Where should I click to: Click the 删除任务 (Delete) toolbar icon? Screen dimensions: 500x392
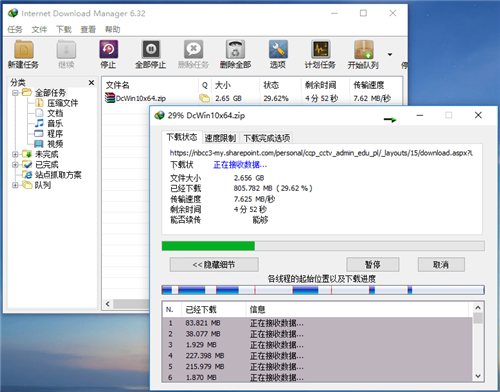(x=193, y=50)
